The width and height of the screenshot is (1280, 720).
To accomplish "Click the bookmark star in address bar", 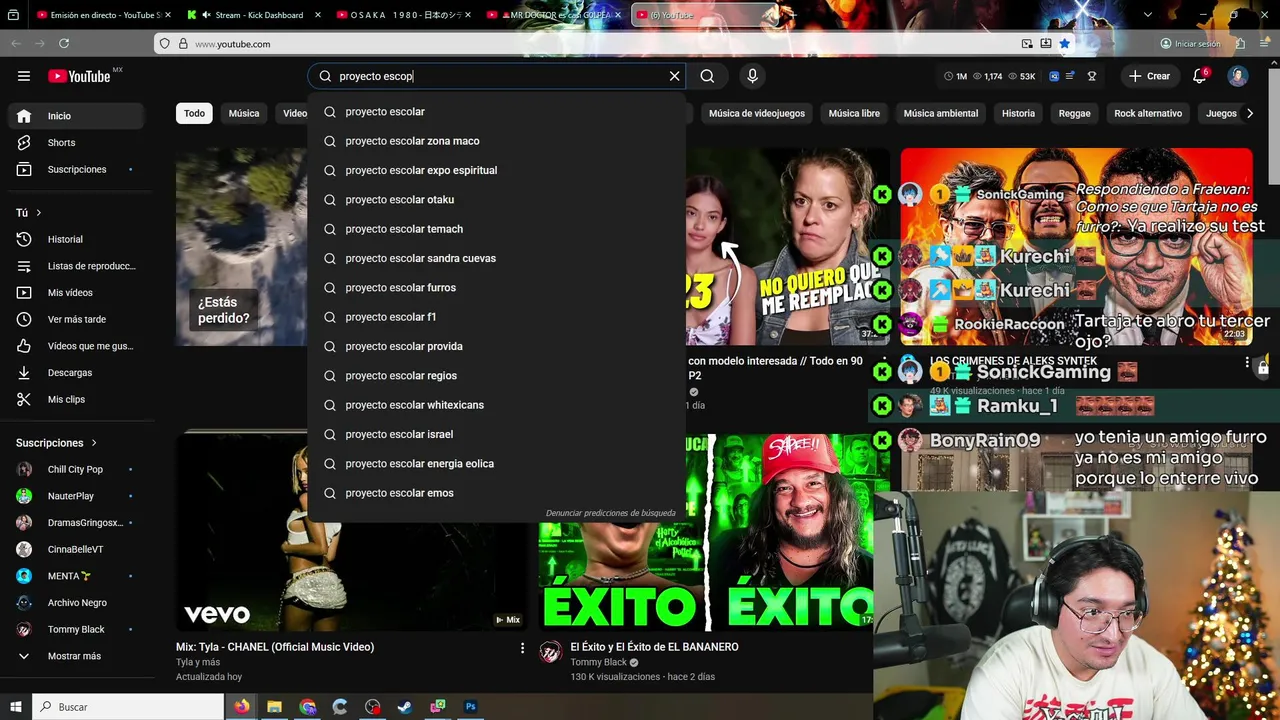I will [1064, 44].
